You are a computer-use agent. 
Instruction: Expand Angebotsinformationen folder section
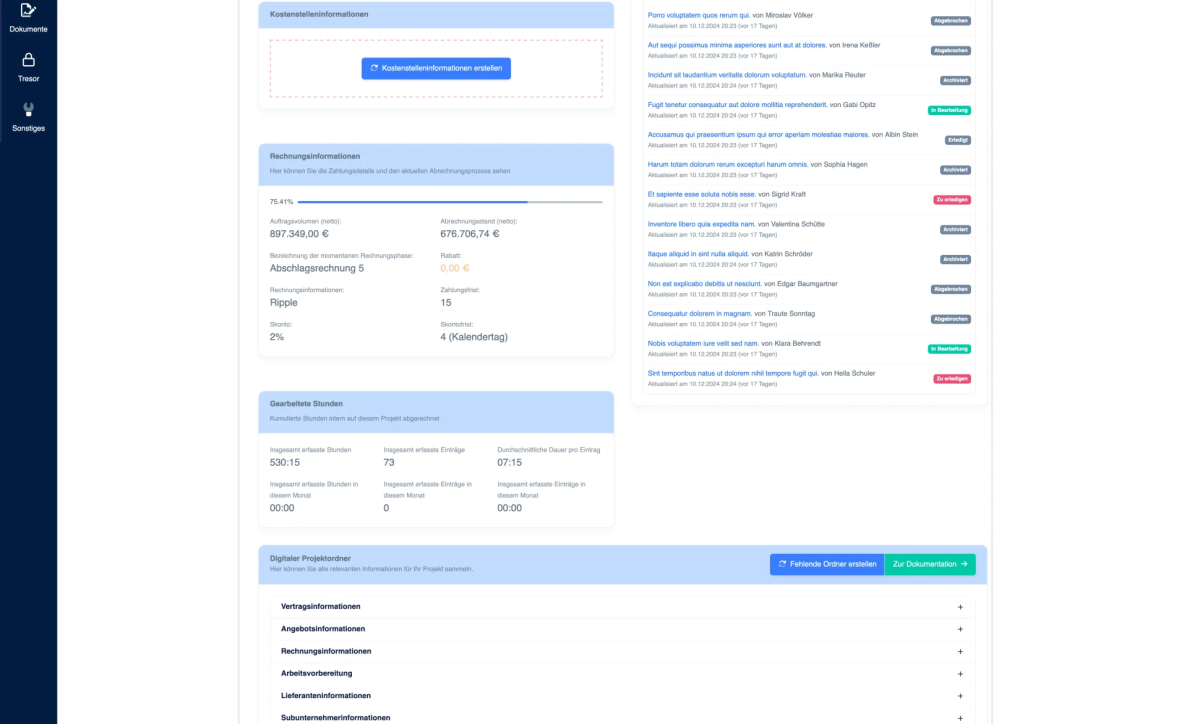[323, 629]
